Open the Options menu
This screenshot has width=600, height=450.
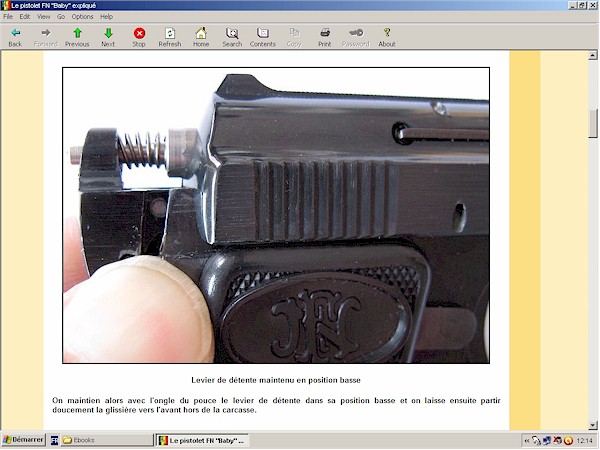pos(82,16)
